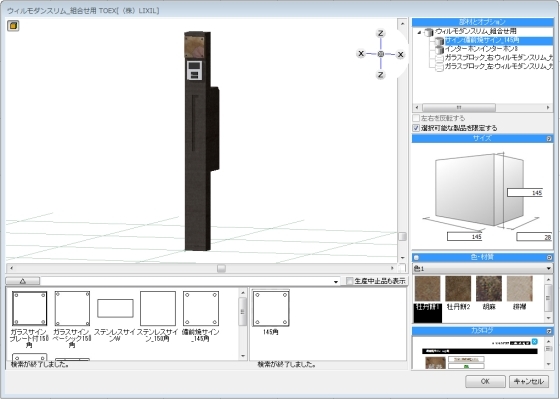Click cylinder icon of the インターホン tree row
560x399 pixels.
click(x=439, y=49)
